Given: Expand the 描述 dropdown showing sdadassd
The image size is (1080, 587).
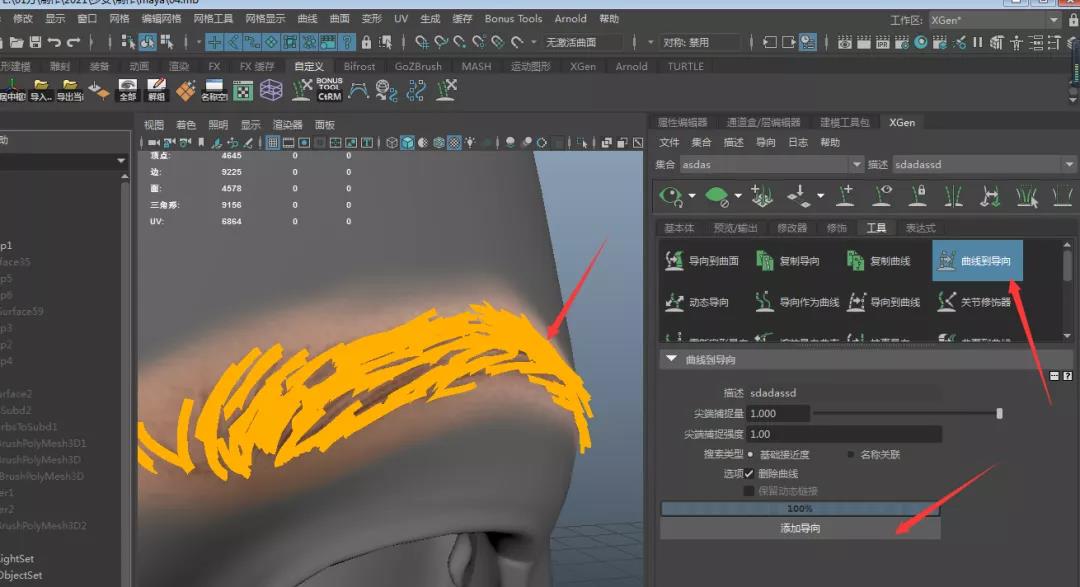Looking at the screenshot, I should [983, 164].
